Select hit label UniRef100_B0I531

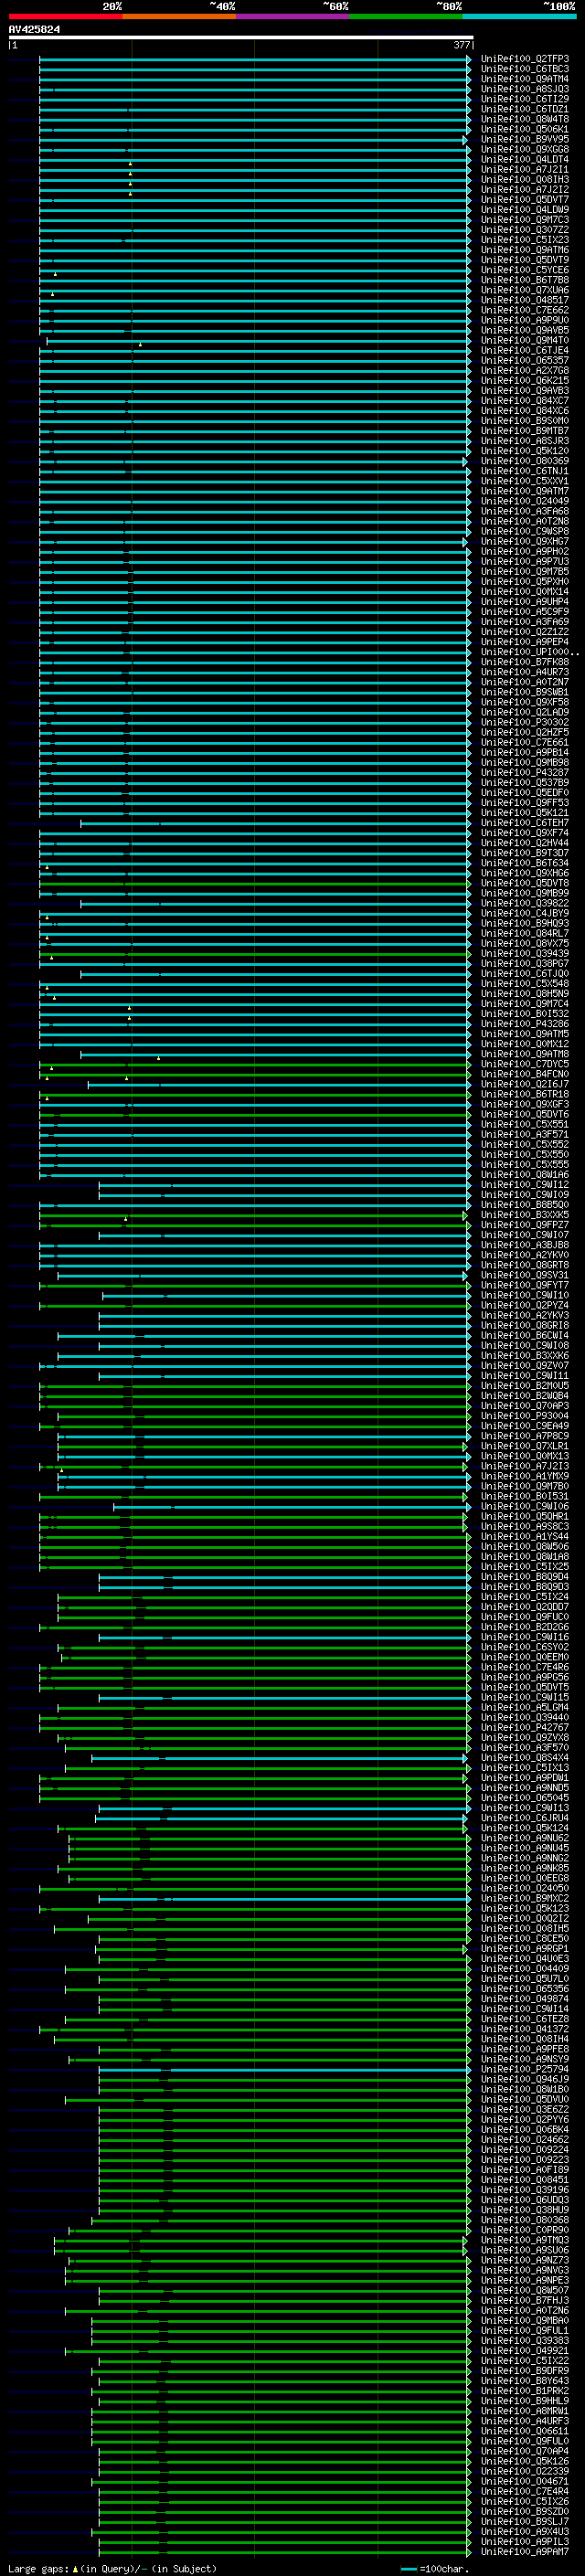click(525, 1496)
